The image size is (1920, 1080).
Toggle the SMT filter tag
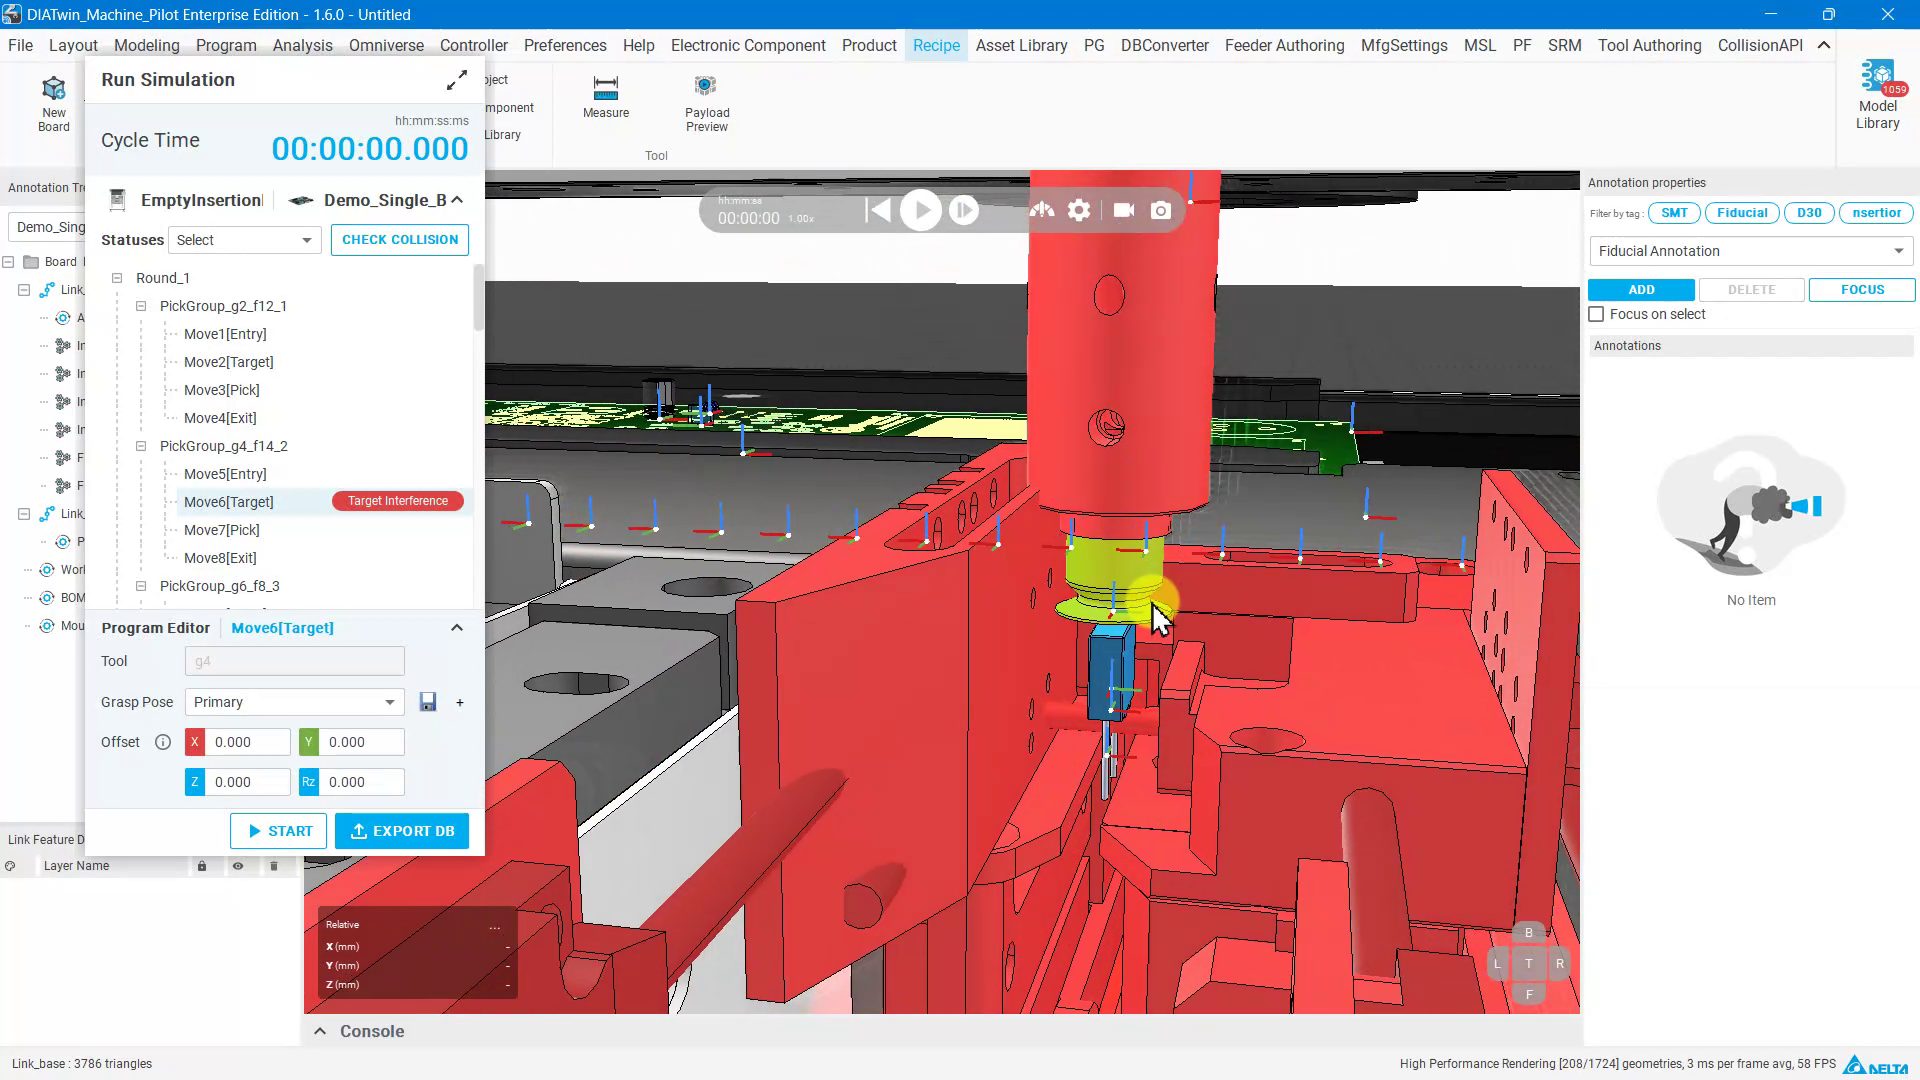[x=1674, y=213]
